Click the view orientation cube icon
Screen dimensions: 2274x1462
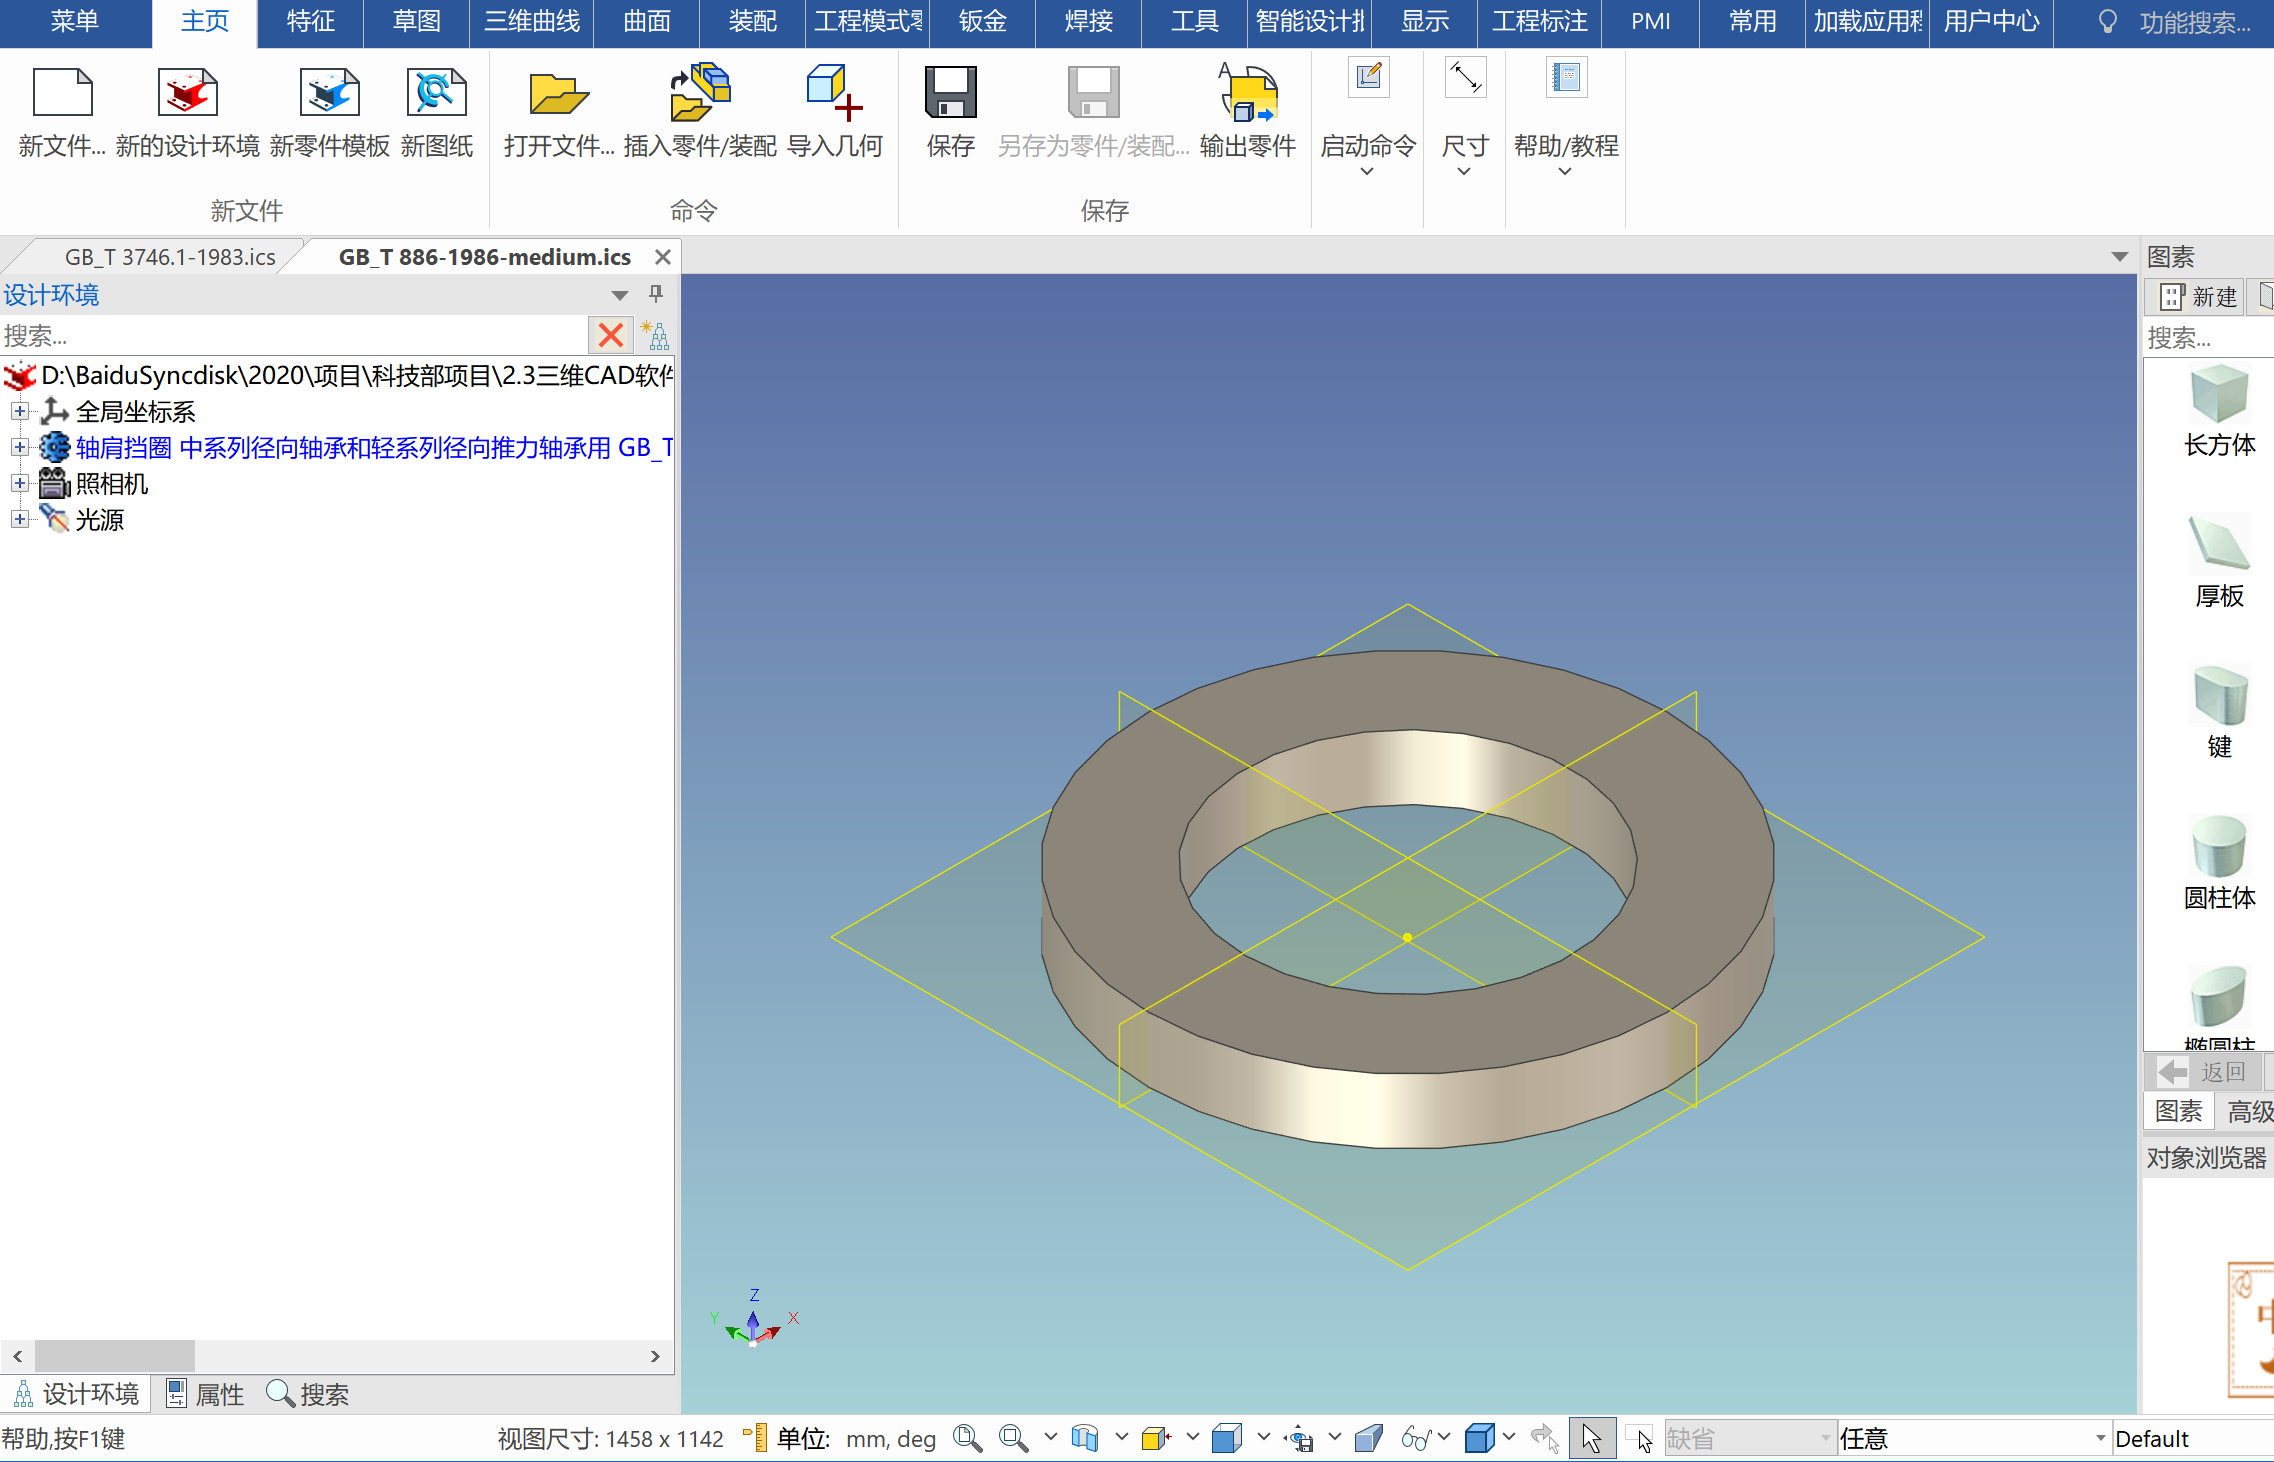pyautogui.click(x=1085, y=1438)
